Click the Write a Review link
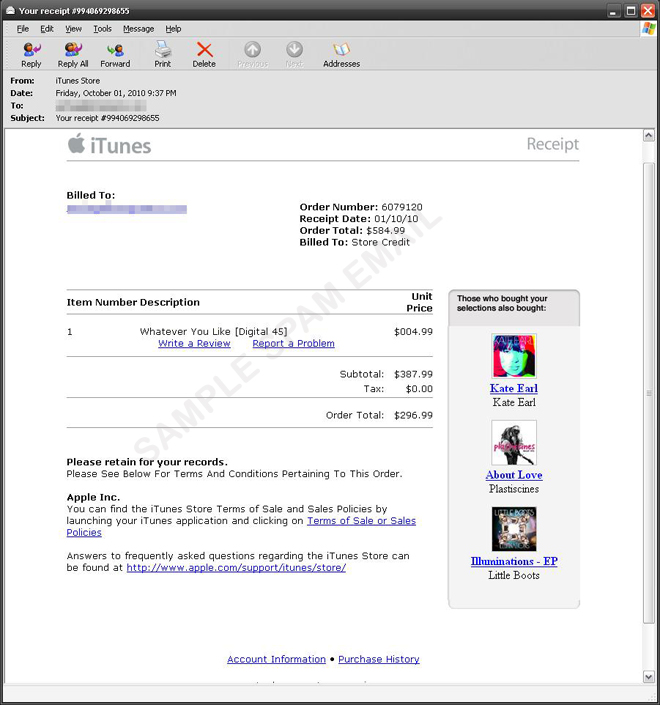660x705 pixels. (194, 344)
